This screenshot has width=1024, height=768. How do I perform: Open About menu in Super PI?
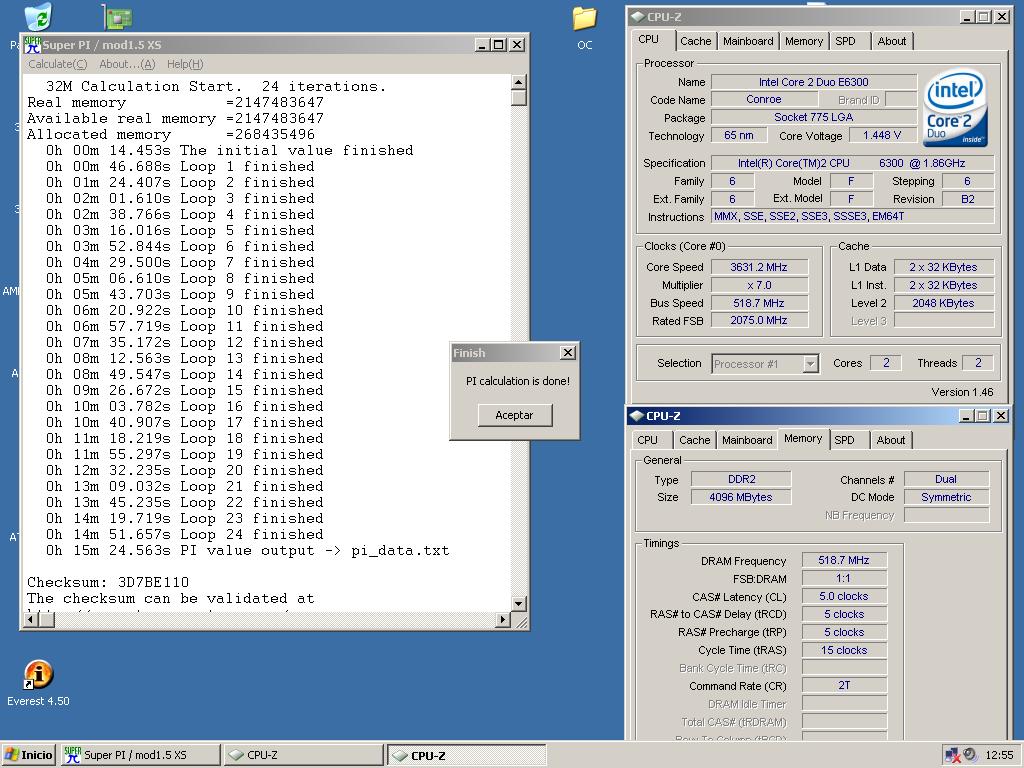[x=127, y=64]
